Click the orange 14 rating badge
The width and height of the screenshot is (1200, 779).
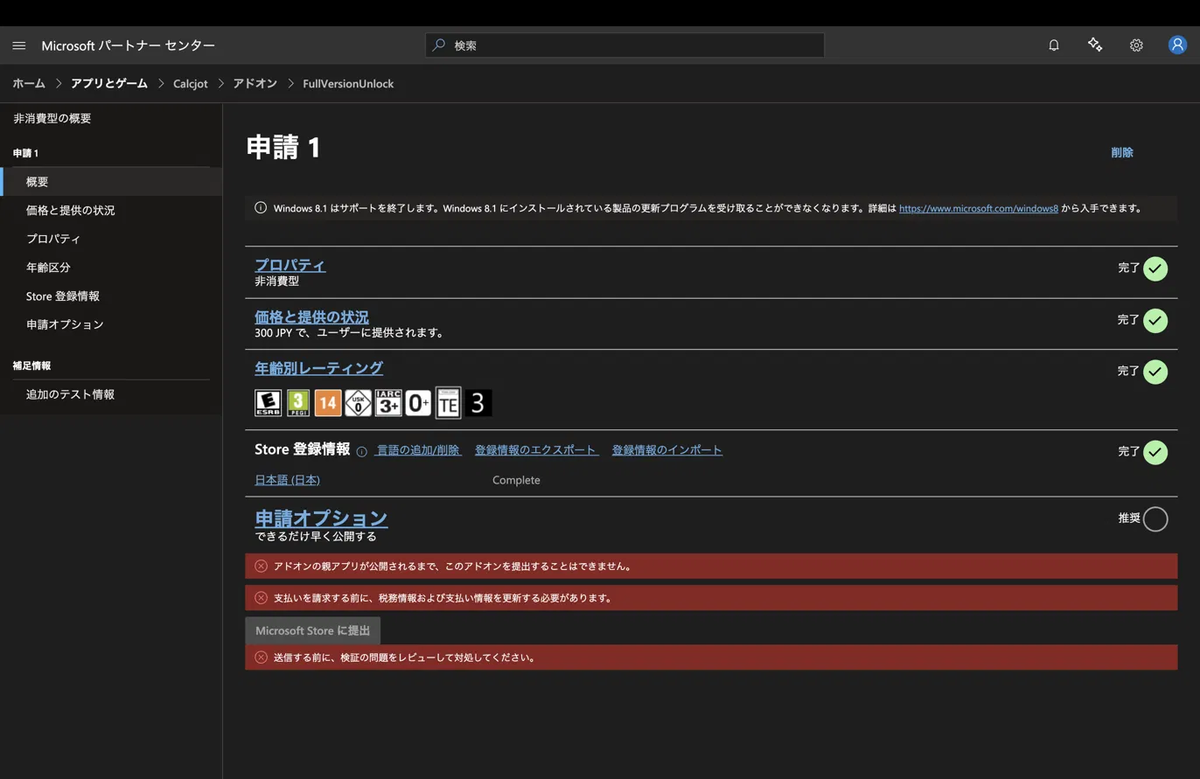(x=328, y=403)
